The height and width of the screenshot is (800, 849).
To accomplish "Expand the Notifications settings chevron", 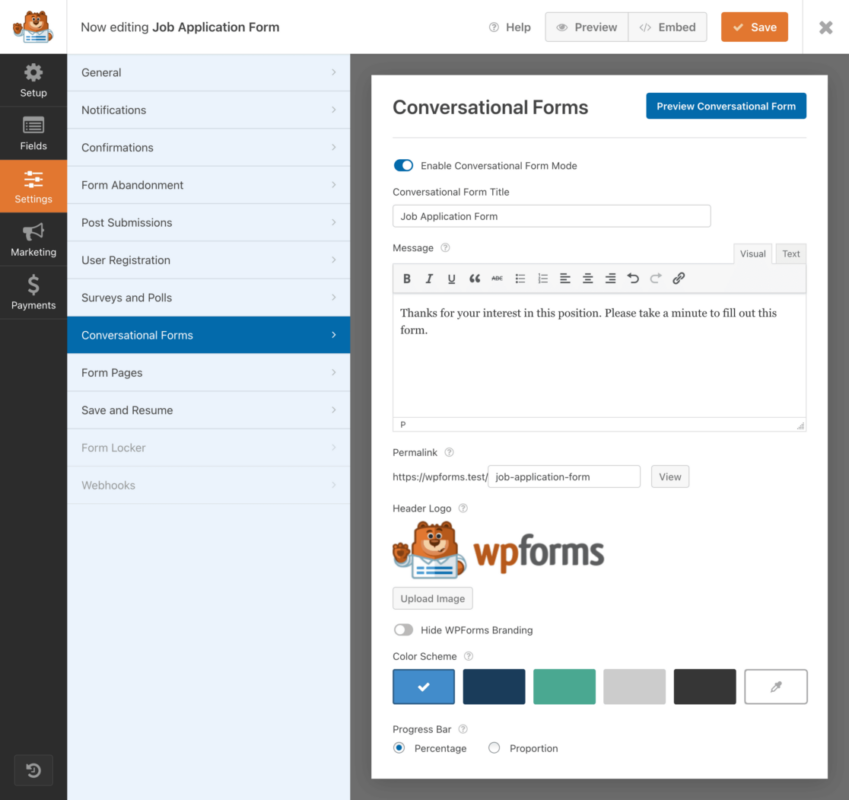I will pyautogui.click(x=333, y=110).
